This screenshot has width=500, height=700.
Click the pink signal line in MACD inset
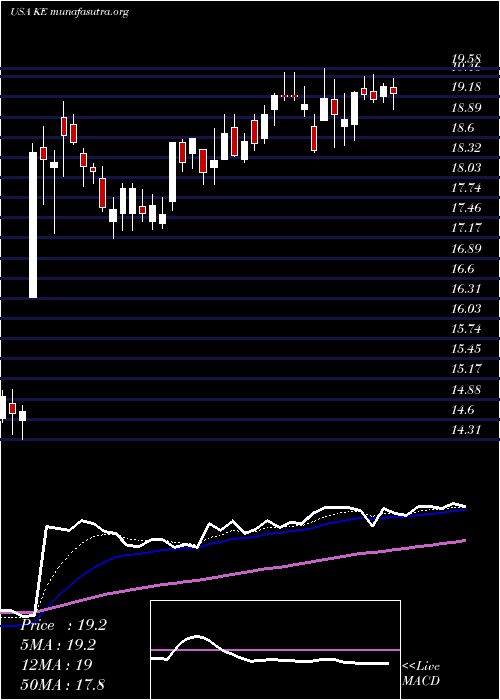point(275,650)
